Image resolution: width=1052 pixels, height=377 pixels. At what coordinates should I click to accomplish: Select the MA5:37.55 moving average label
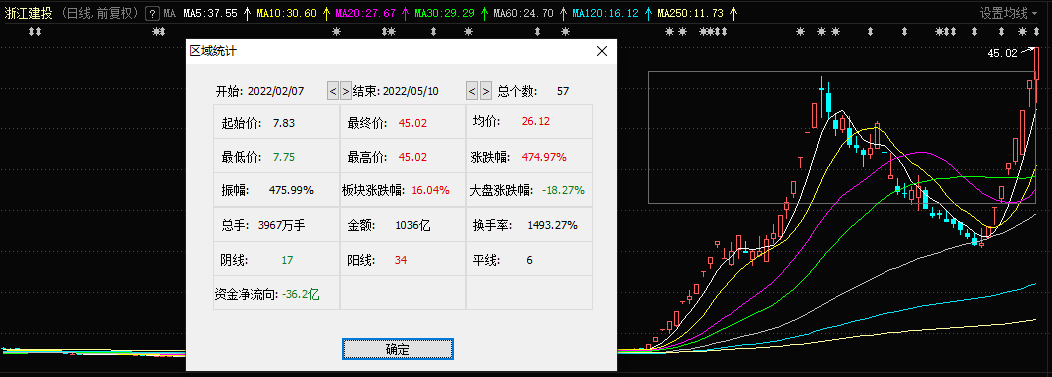[x=211, y=13]
